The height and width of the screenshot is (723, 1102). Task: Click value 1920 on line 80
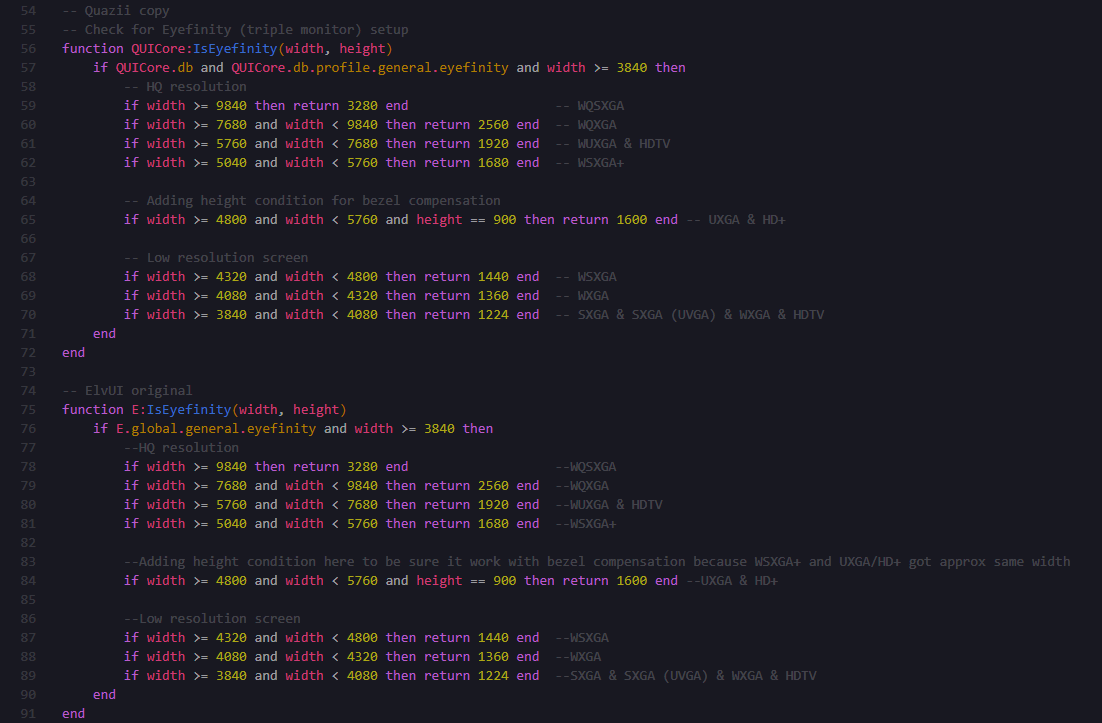(493, 504)
